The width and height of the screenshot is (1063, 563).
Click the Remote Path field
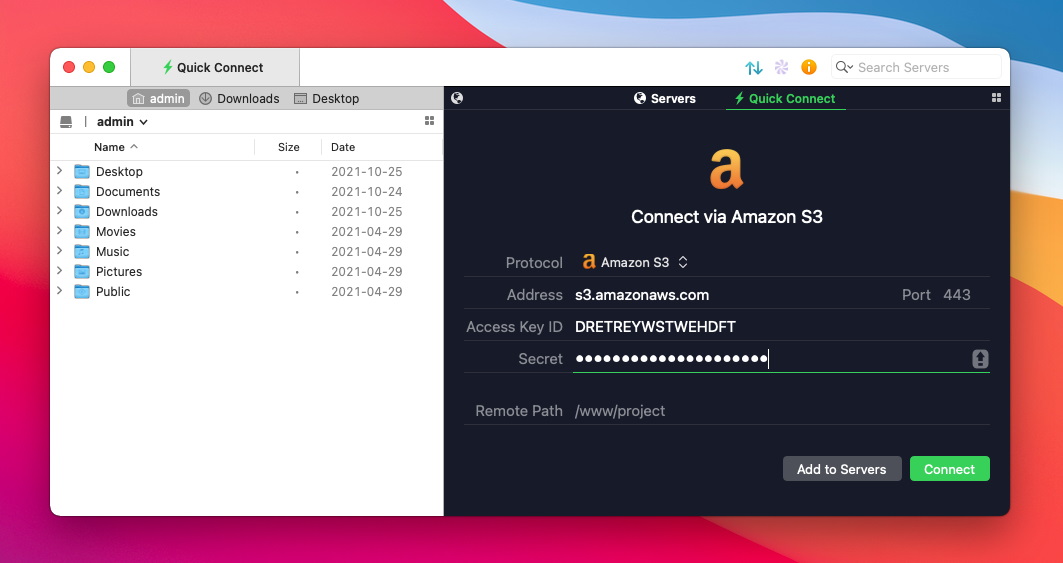click(x=781, y=411)
